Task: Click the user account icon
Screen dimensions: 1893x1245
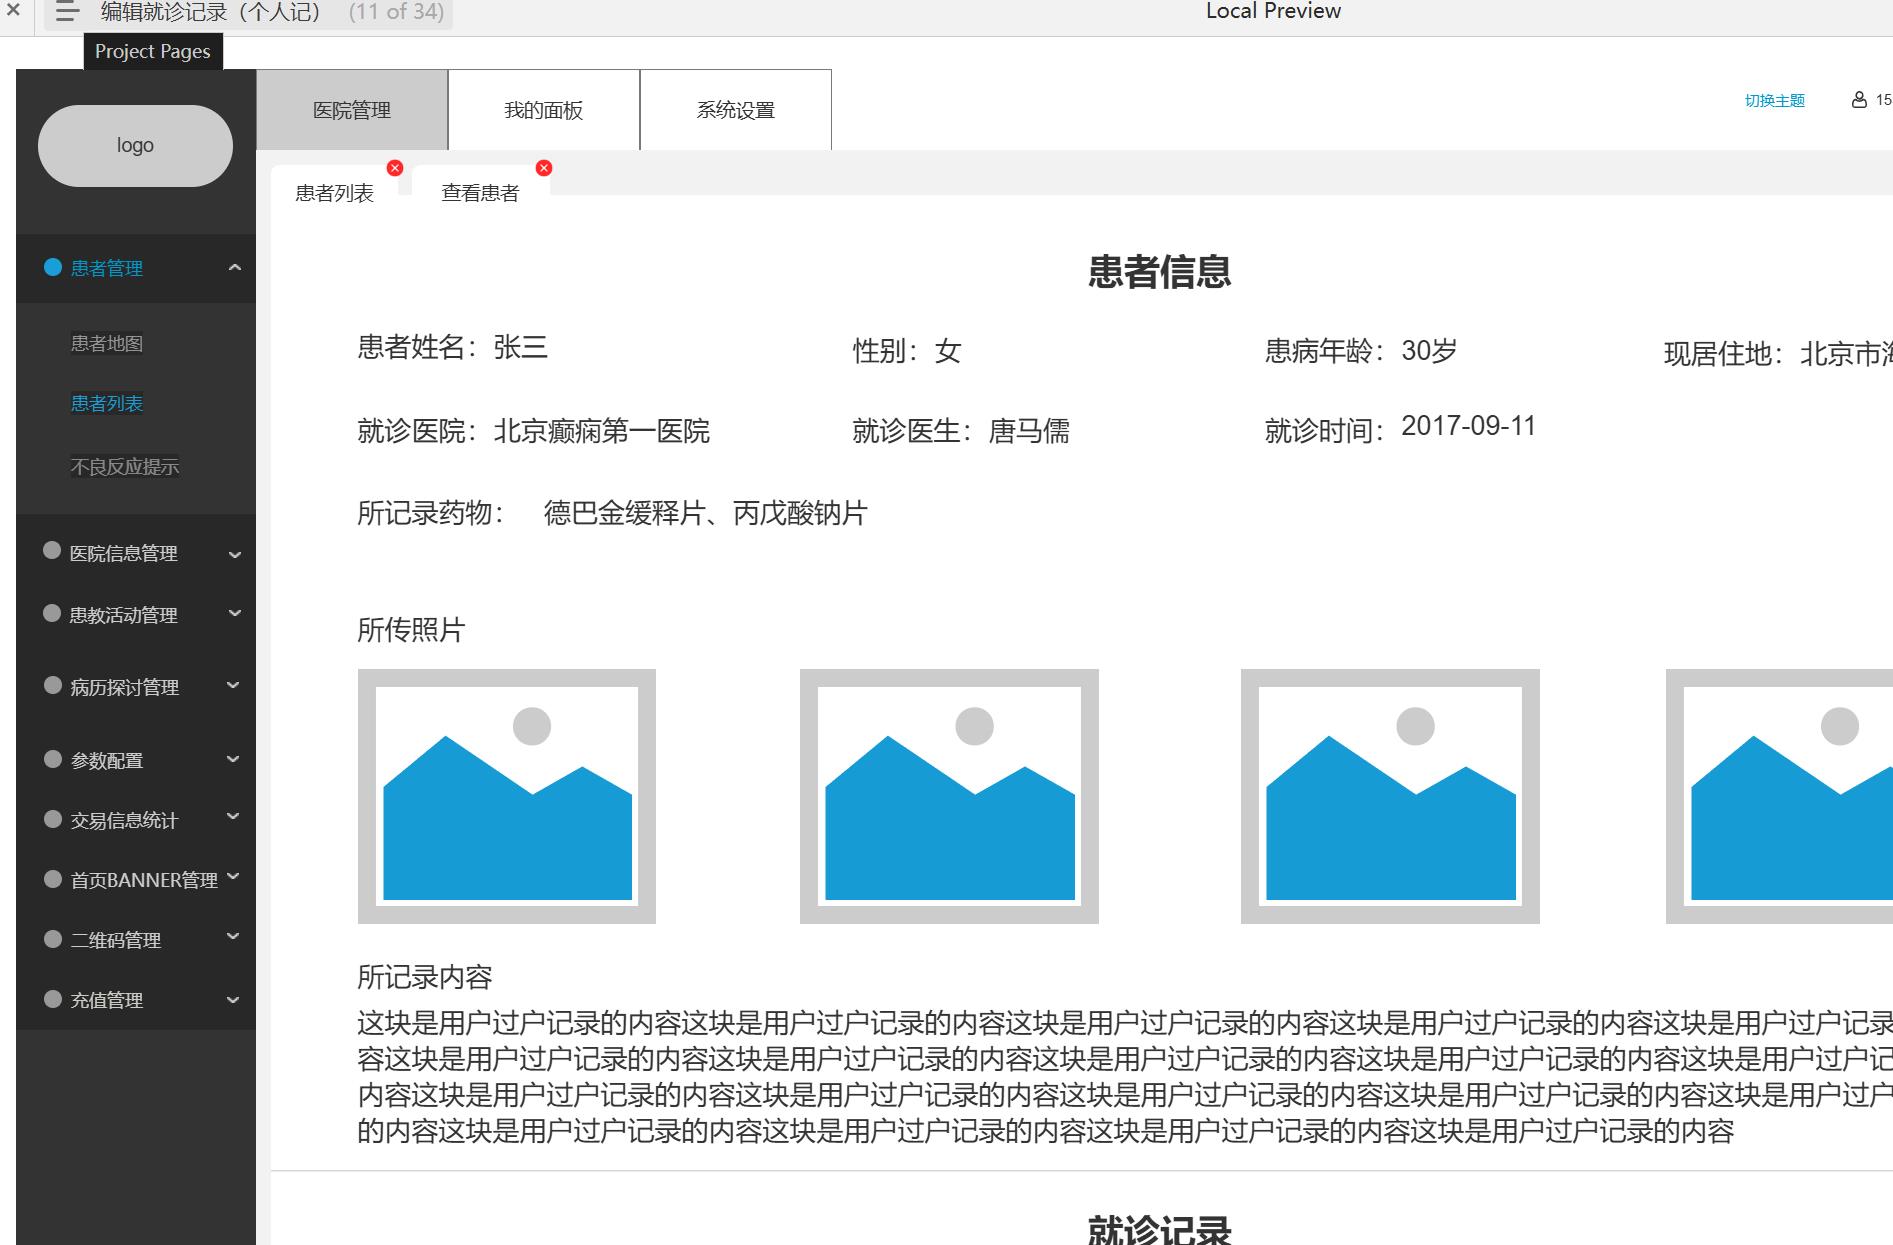Action: [1859, 100]
